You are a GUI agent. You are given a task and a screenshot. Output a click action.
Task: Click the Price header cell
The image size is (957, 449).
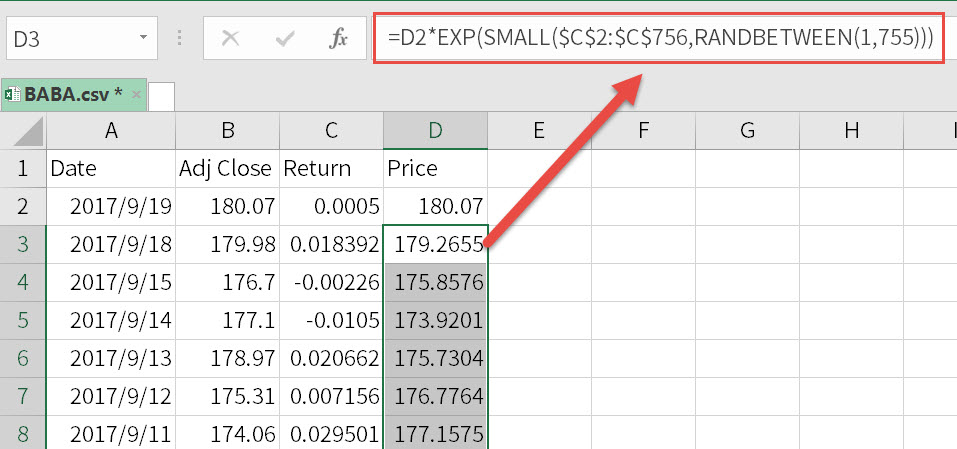click(x=435, y=168)
